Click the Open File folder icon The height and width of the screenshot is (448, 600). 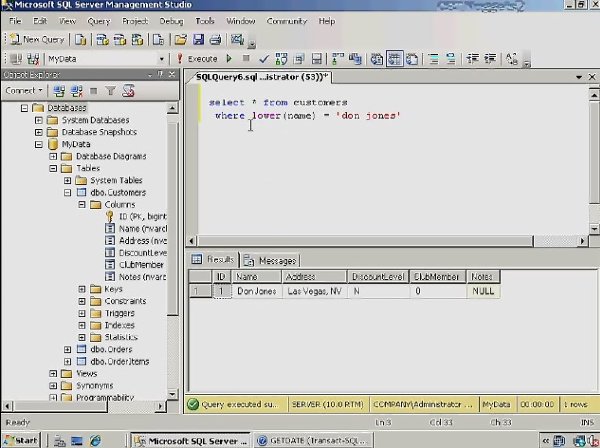pos(181,39)
